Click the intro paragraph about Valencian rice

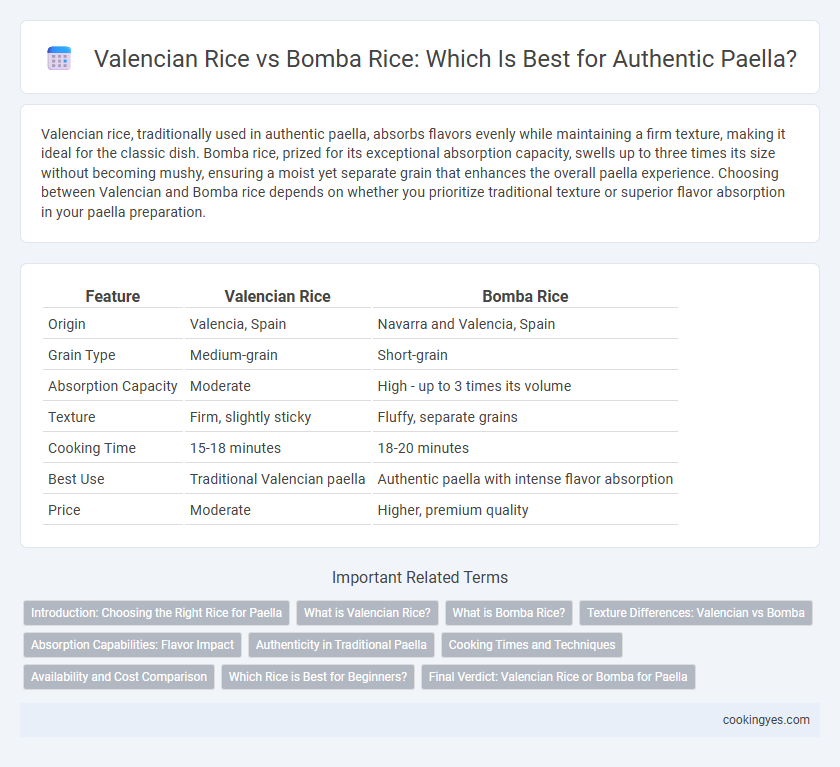[x=414, y=173]
